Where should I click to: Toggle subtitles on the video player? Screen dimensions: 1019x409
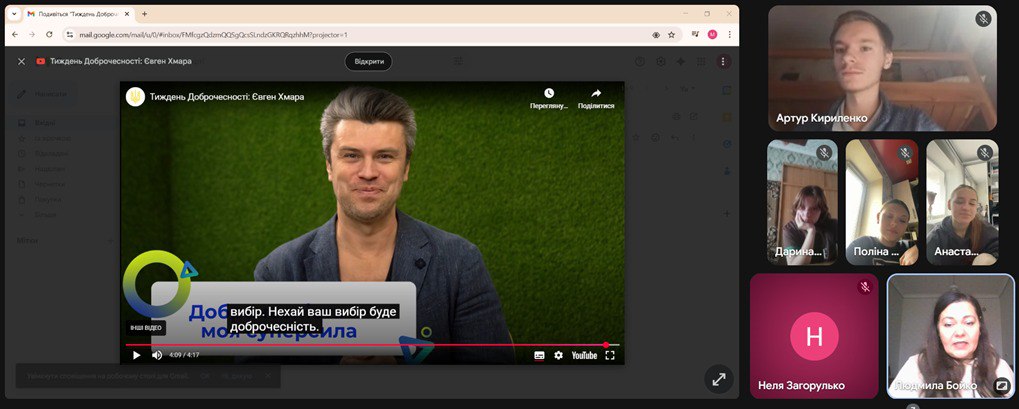click(x=539, y=355)
